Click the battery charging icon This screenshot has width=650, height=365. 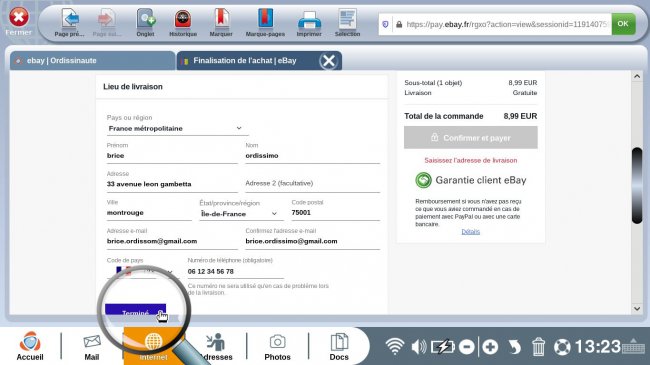(442, 347)
